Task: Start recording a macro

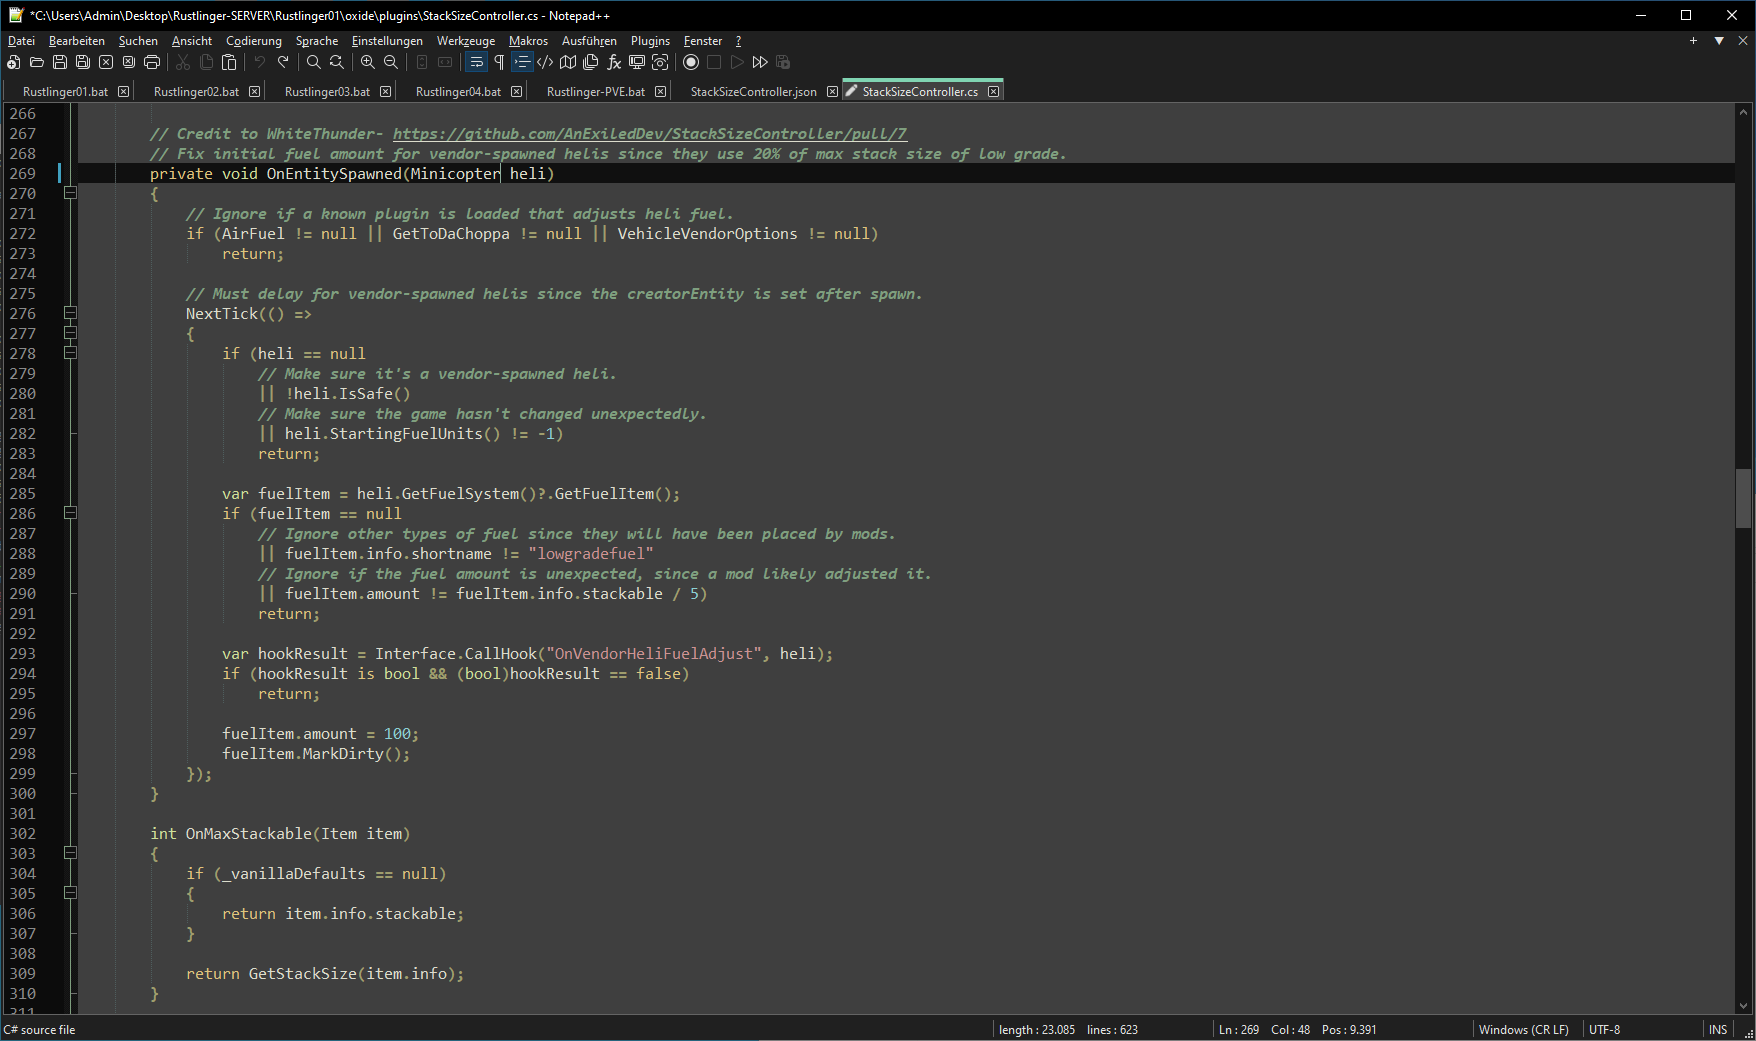Action: 691,62
